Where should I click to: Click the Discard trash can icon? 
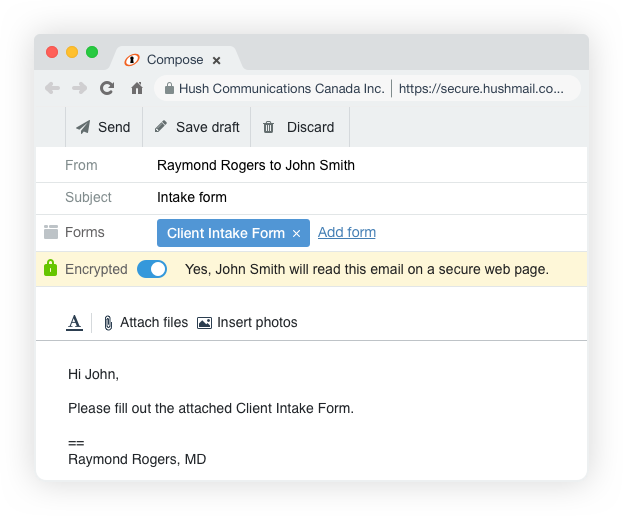[x=269, y=127]
